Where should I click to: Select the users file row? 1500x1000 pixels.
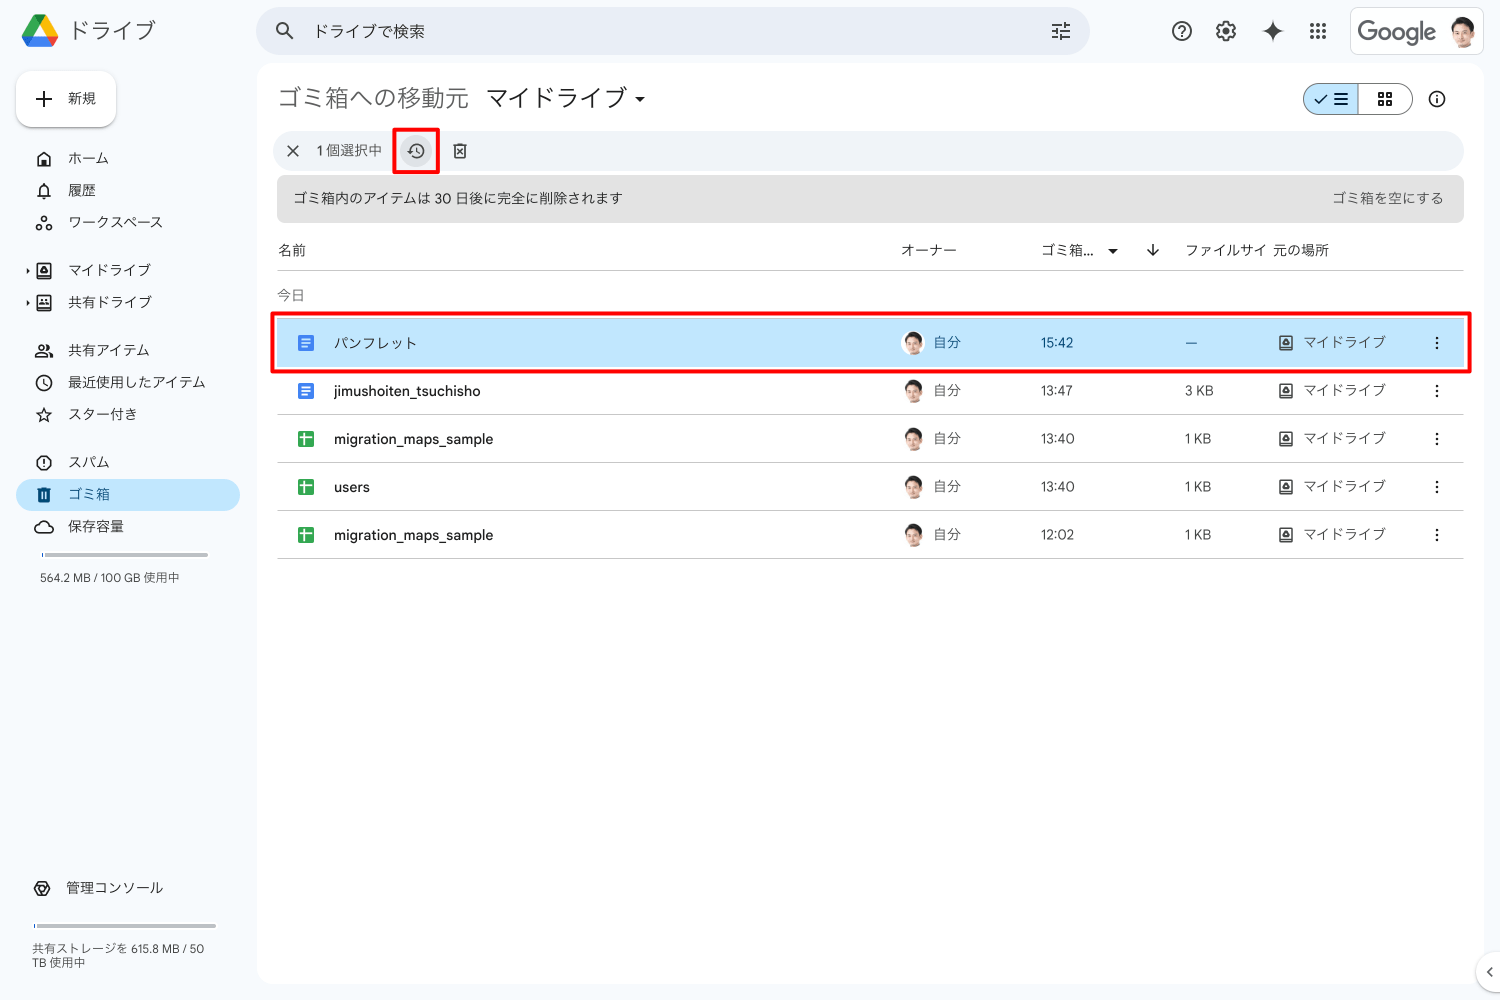coord(870,487)
